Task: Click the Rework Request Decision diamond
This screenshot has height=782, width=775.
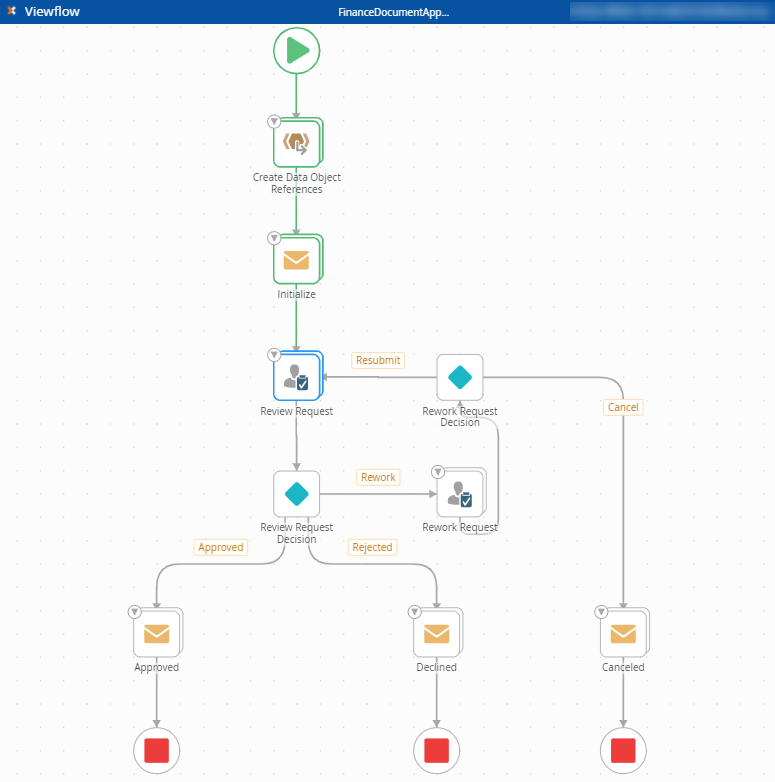Action: [x=459, y=377]
